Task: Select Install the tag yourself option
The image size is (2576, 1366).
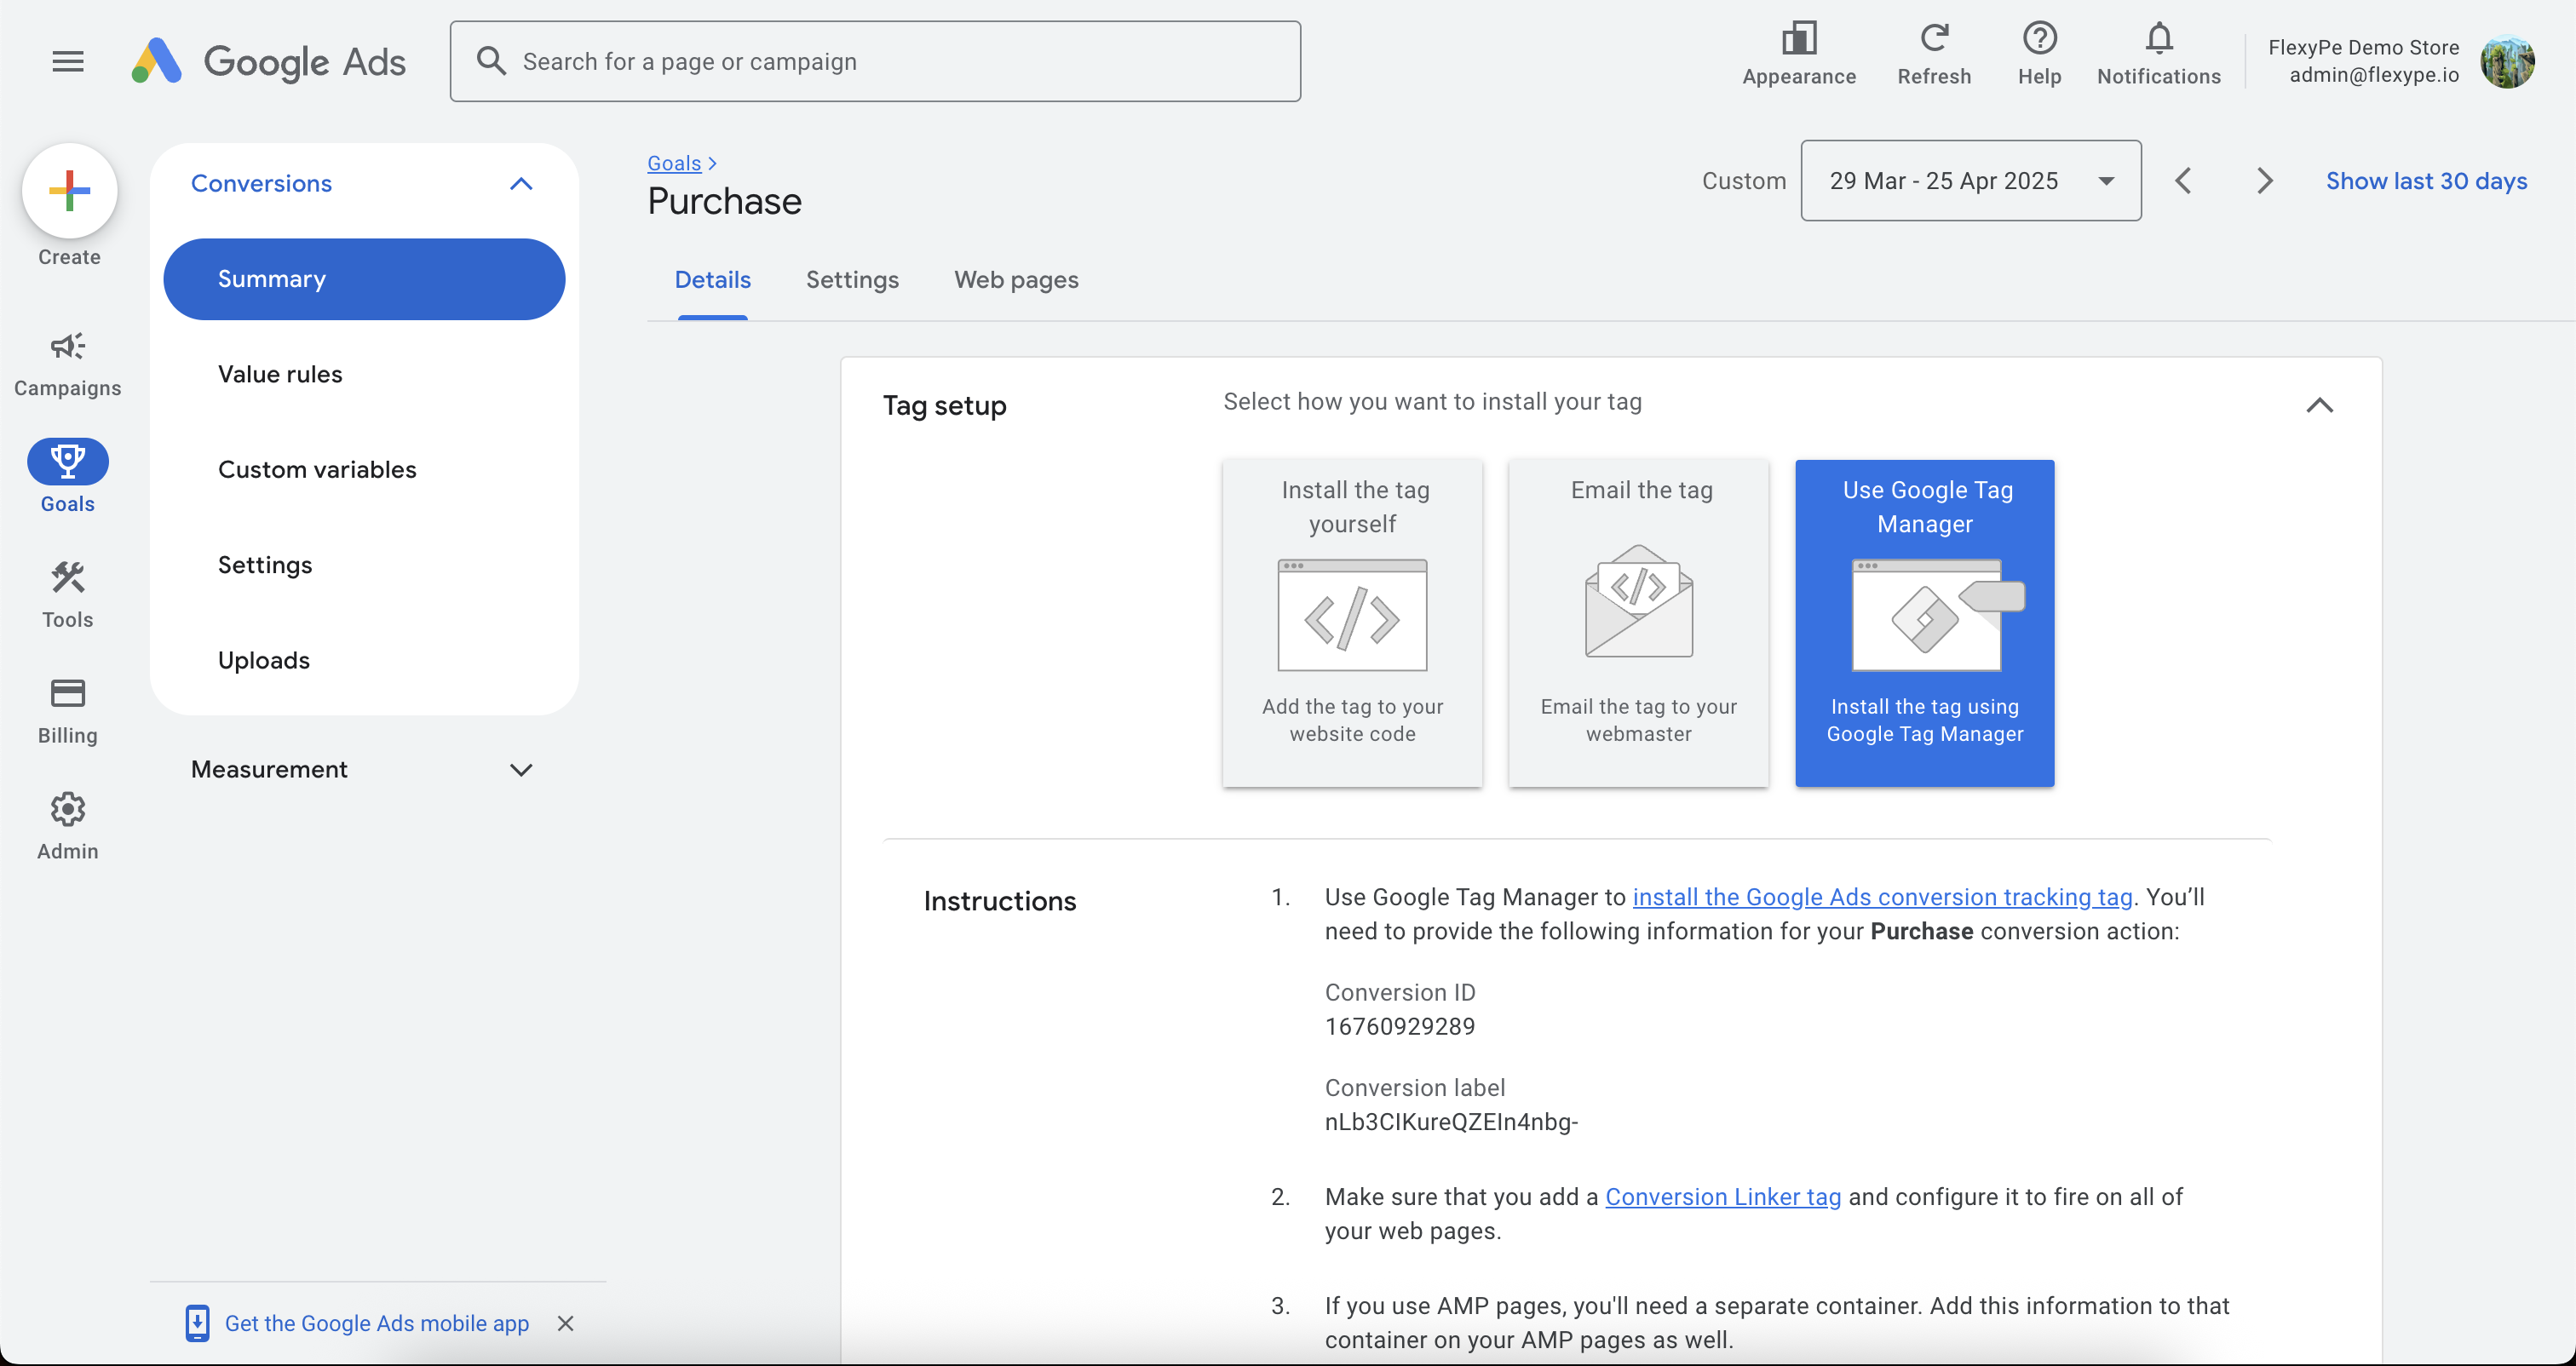Action: click(1352, 622)
